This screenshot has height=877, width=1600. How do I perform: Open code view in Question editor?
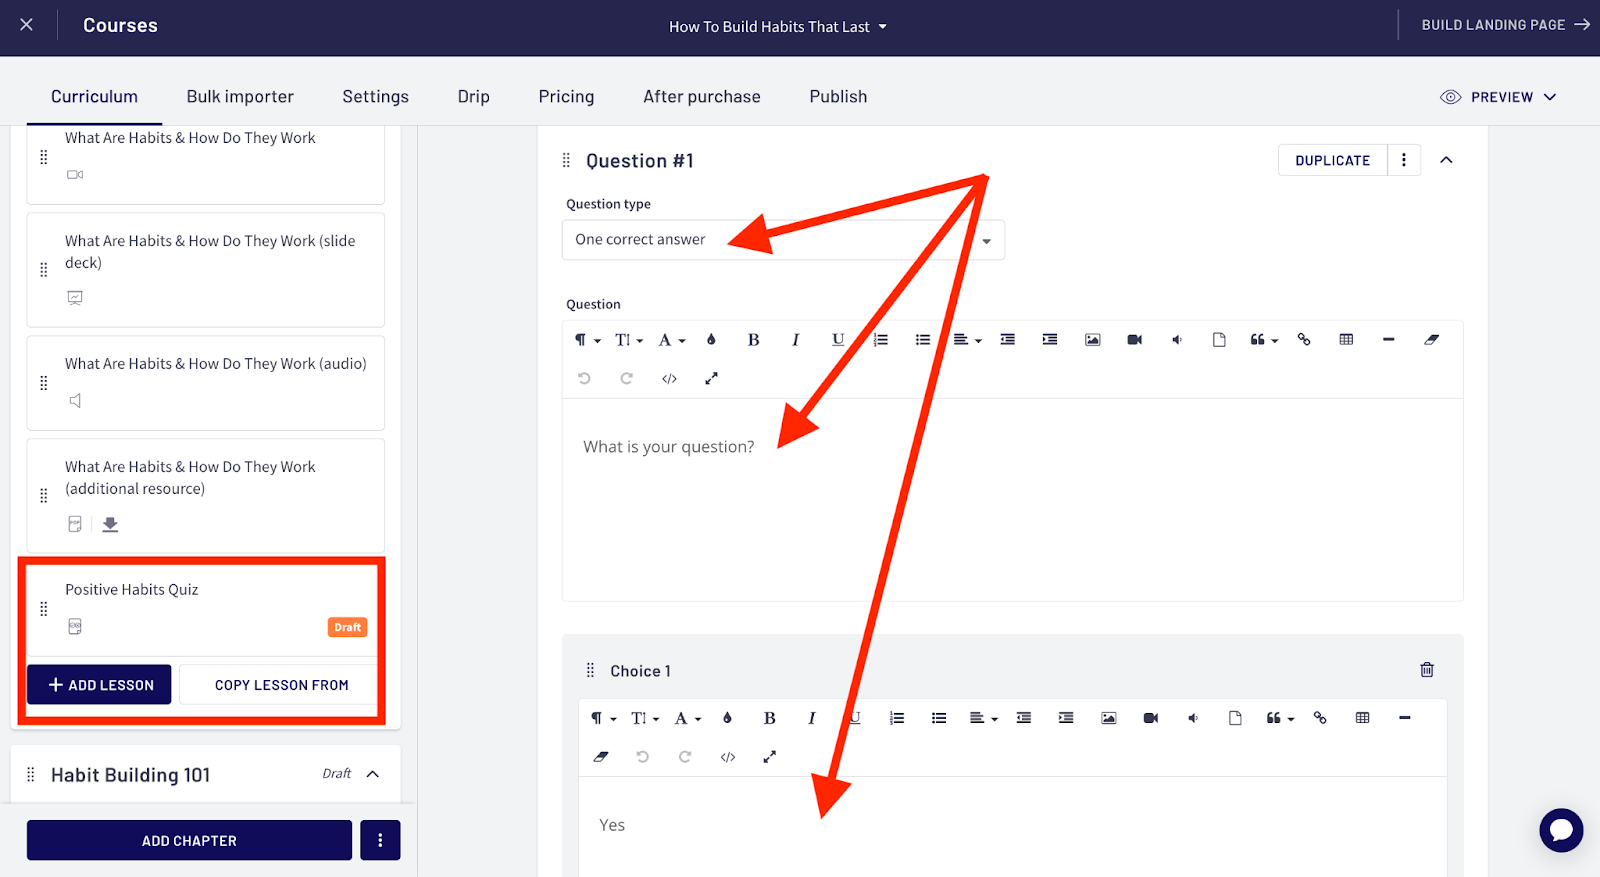pyautogui.click(x=670, y=378)
